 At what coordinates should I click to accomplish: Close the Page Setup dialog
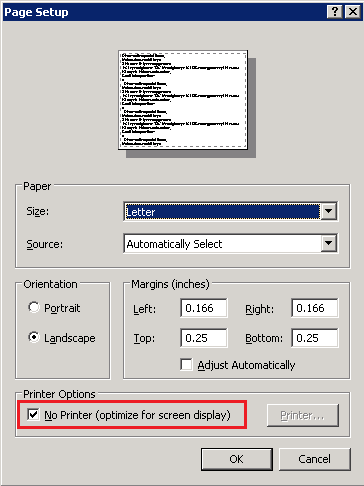coord(353,12)
